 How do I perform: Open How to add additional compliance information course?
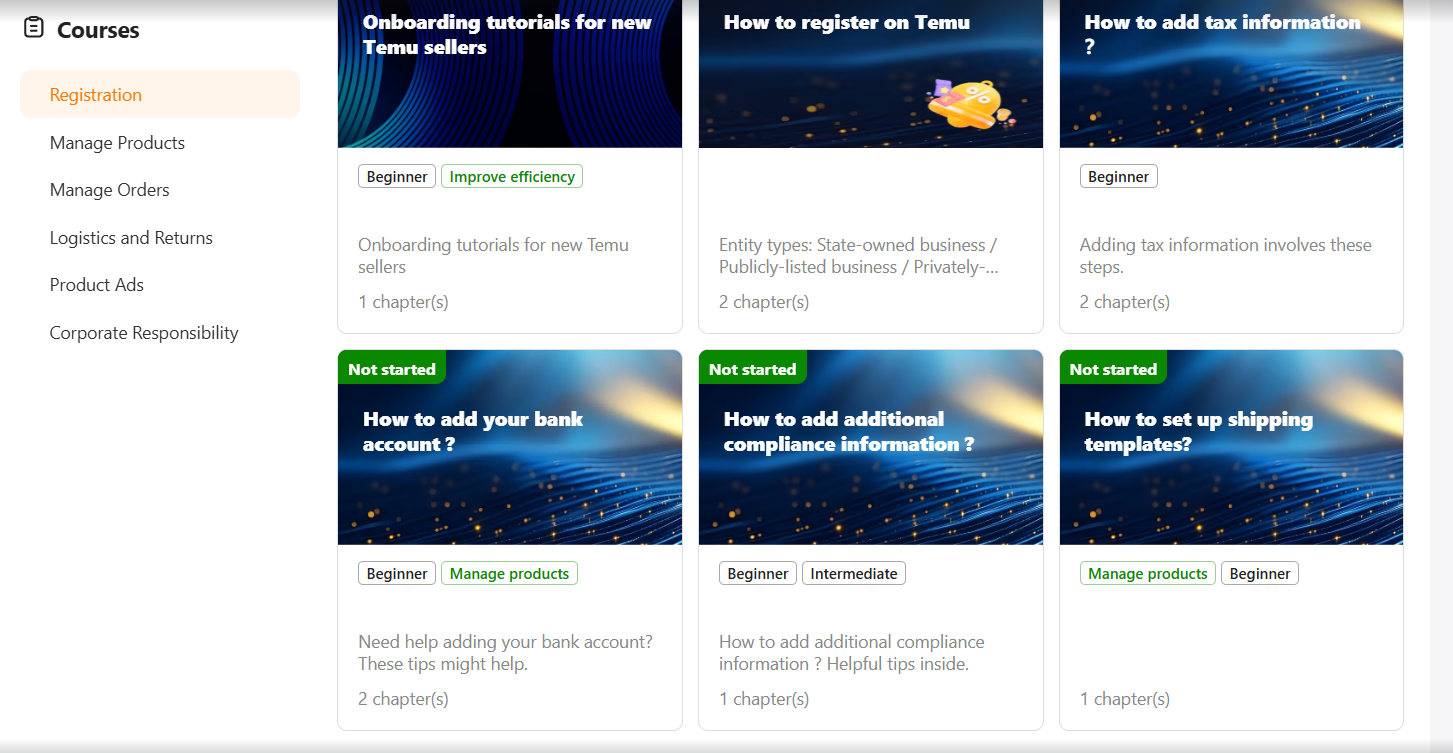[871, 540]
